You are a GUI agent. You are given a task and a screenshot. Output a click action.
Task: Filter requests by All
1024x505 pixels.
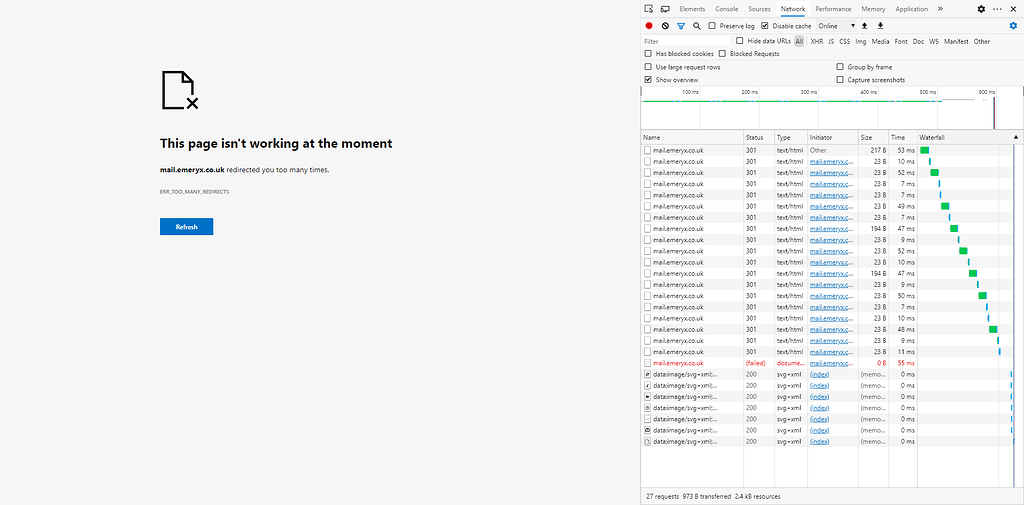point(799,41)
